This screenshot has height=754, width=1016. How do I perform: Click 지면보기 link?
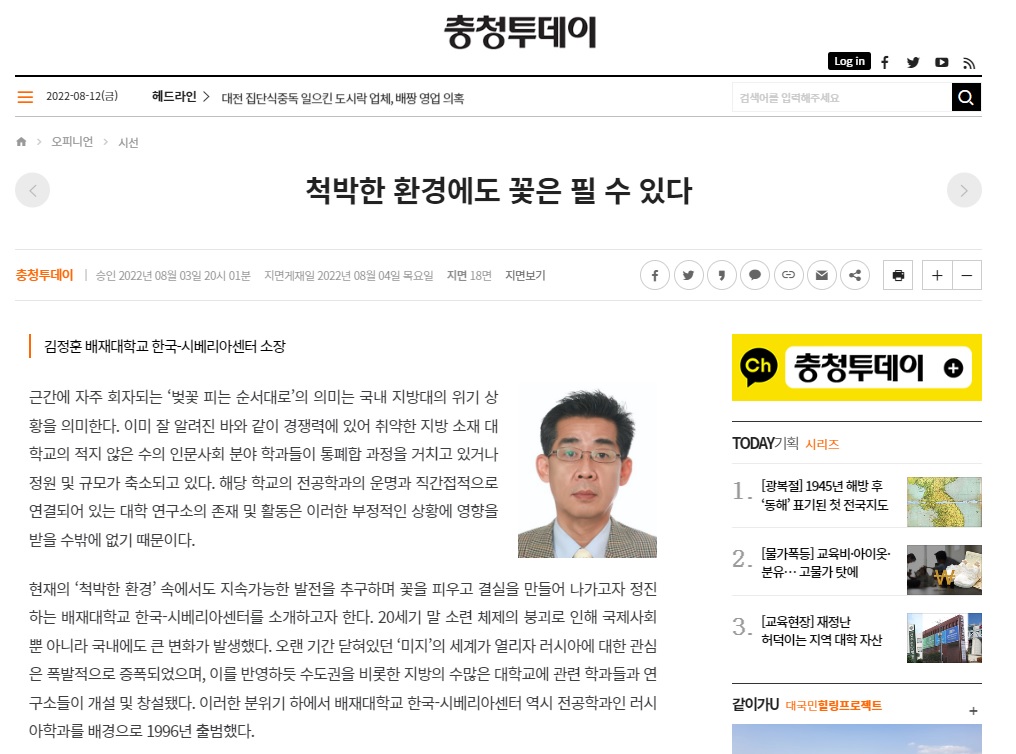pyautogui.click(x=525, y=275)
